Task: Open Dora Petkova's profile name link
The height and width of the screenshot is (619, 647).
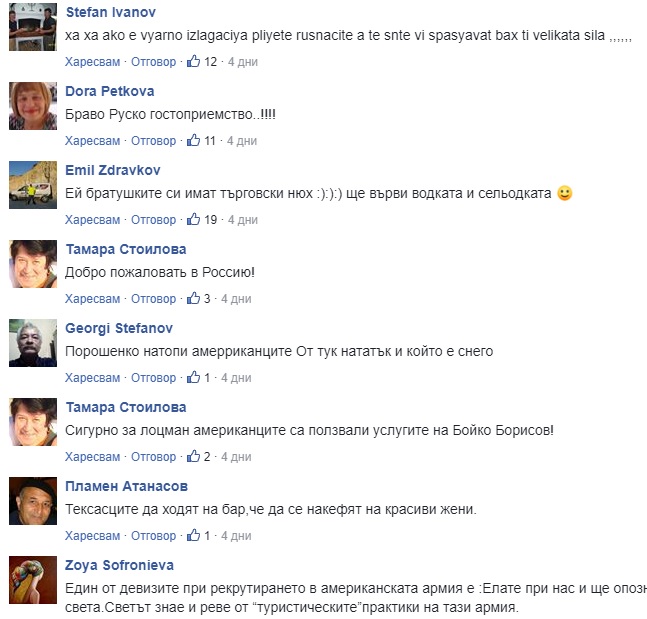Action: pos(110,91)
